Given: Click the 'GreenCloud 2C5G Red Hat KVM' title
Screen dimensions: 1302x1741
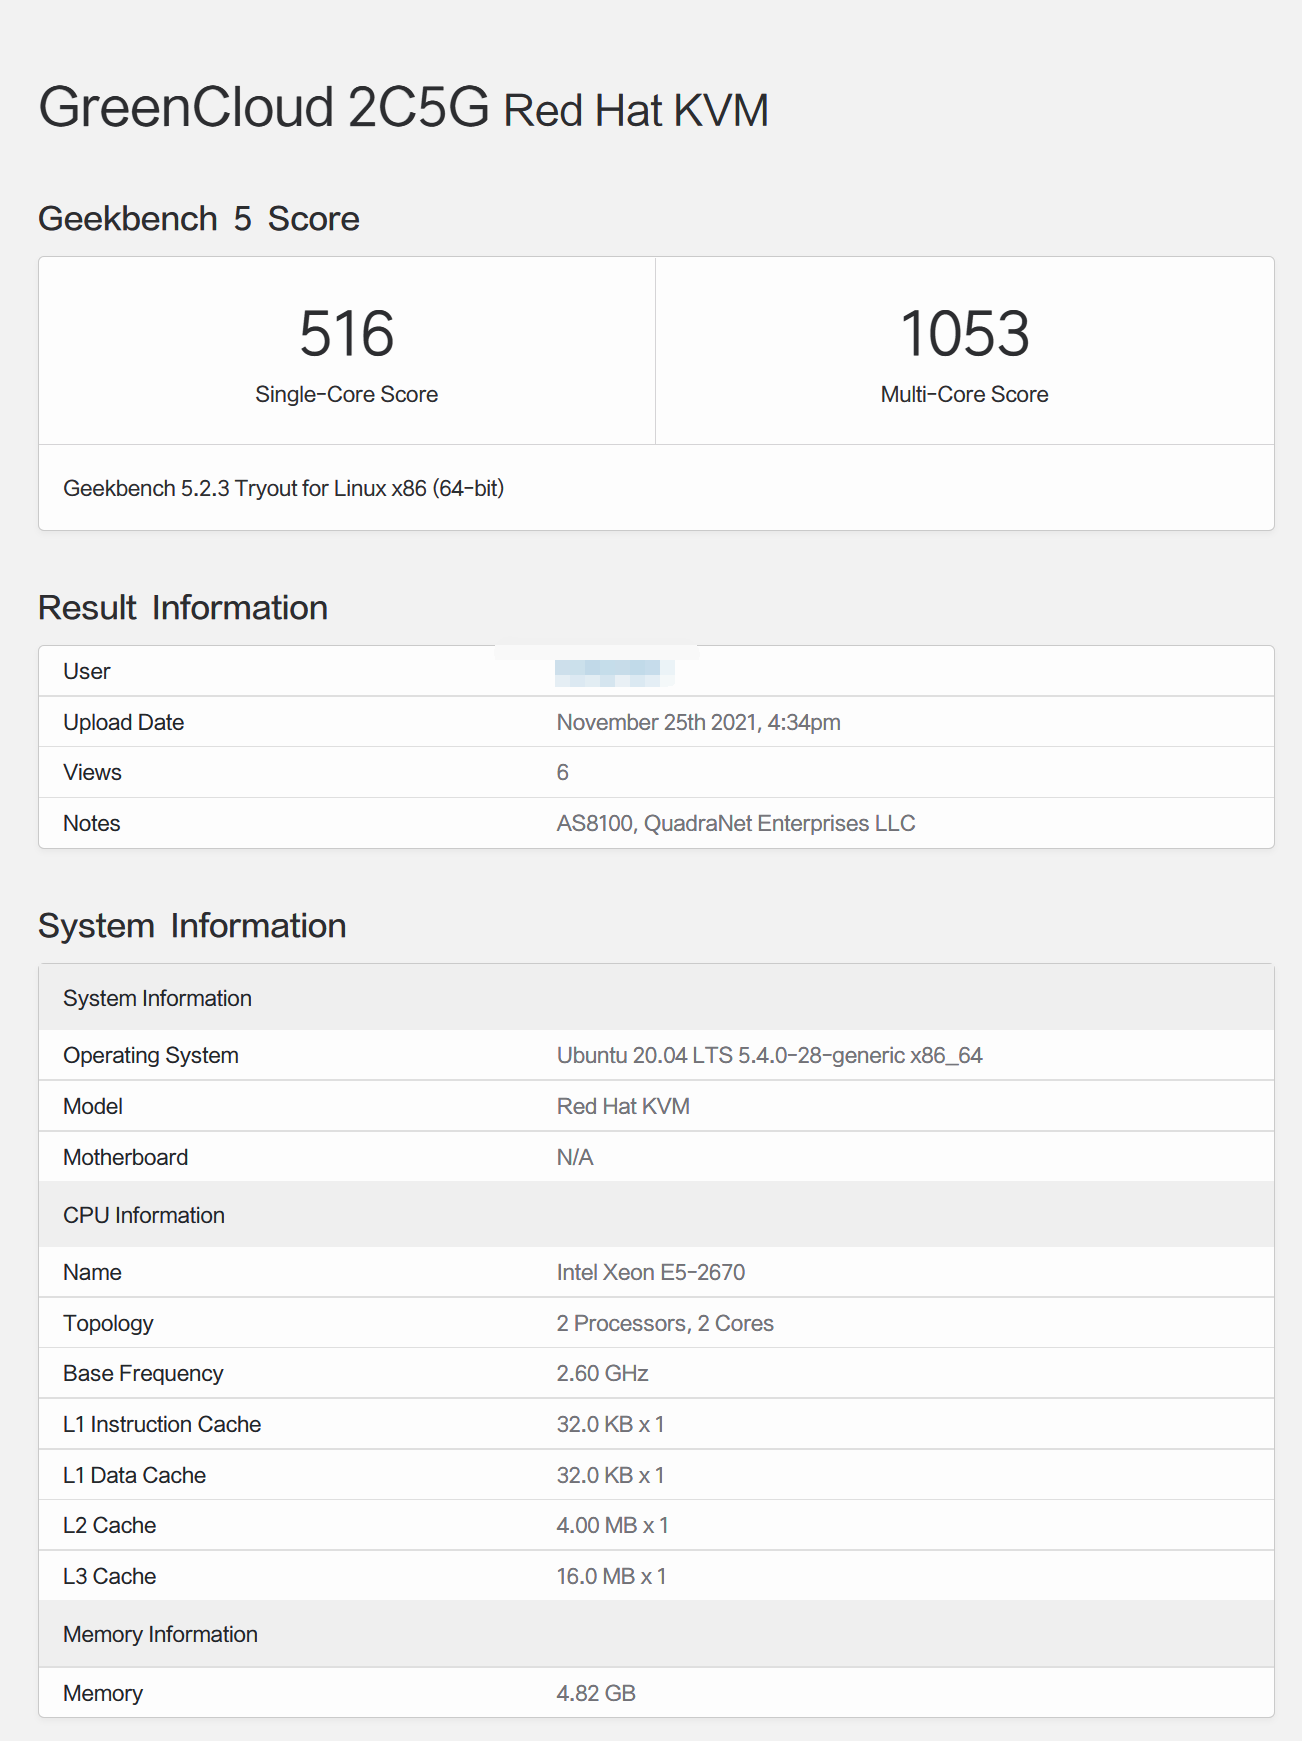Looking at the screenshot, I should pos(403,107).
